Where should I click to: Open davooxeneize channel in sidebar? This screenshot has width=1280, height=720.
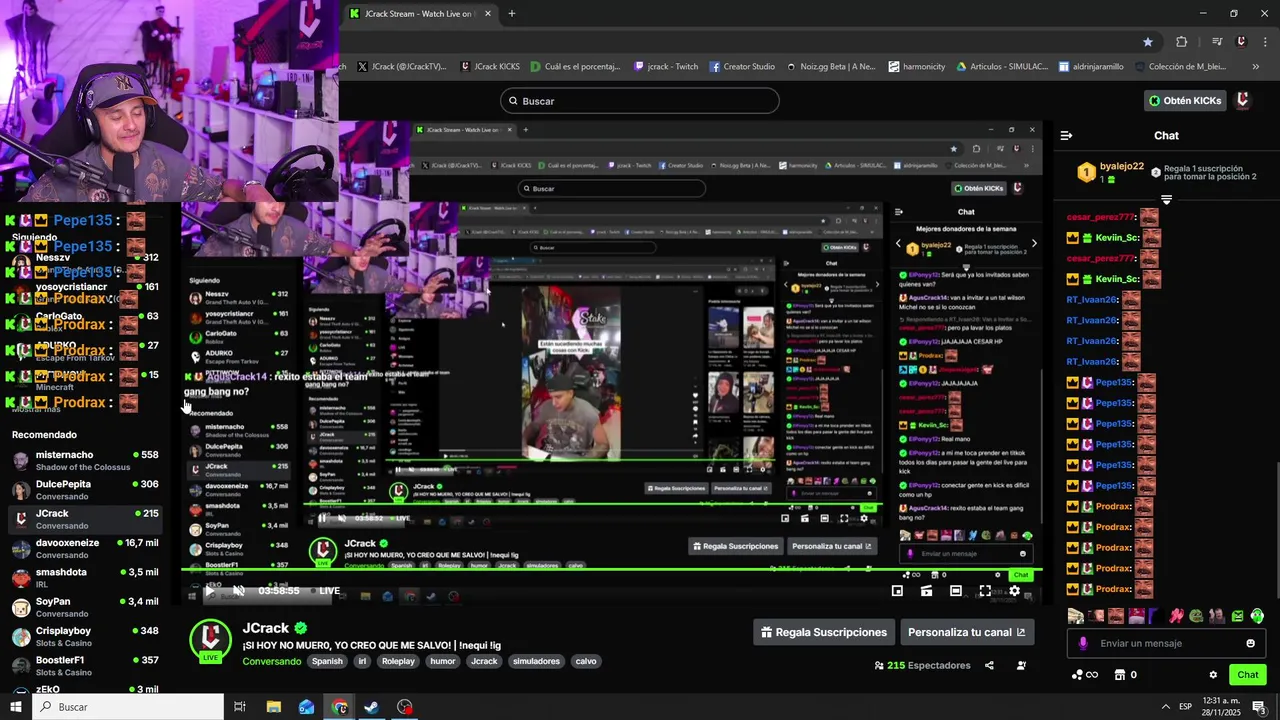(85, 548)
